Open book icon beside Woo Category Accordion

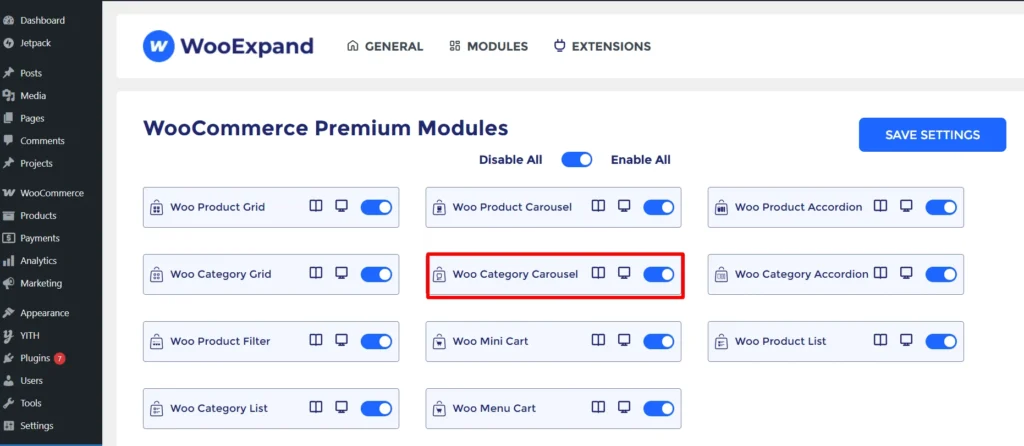[881, 273]
